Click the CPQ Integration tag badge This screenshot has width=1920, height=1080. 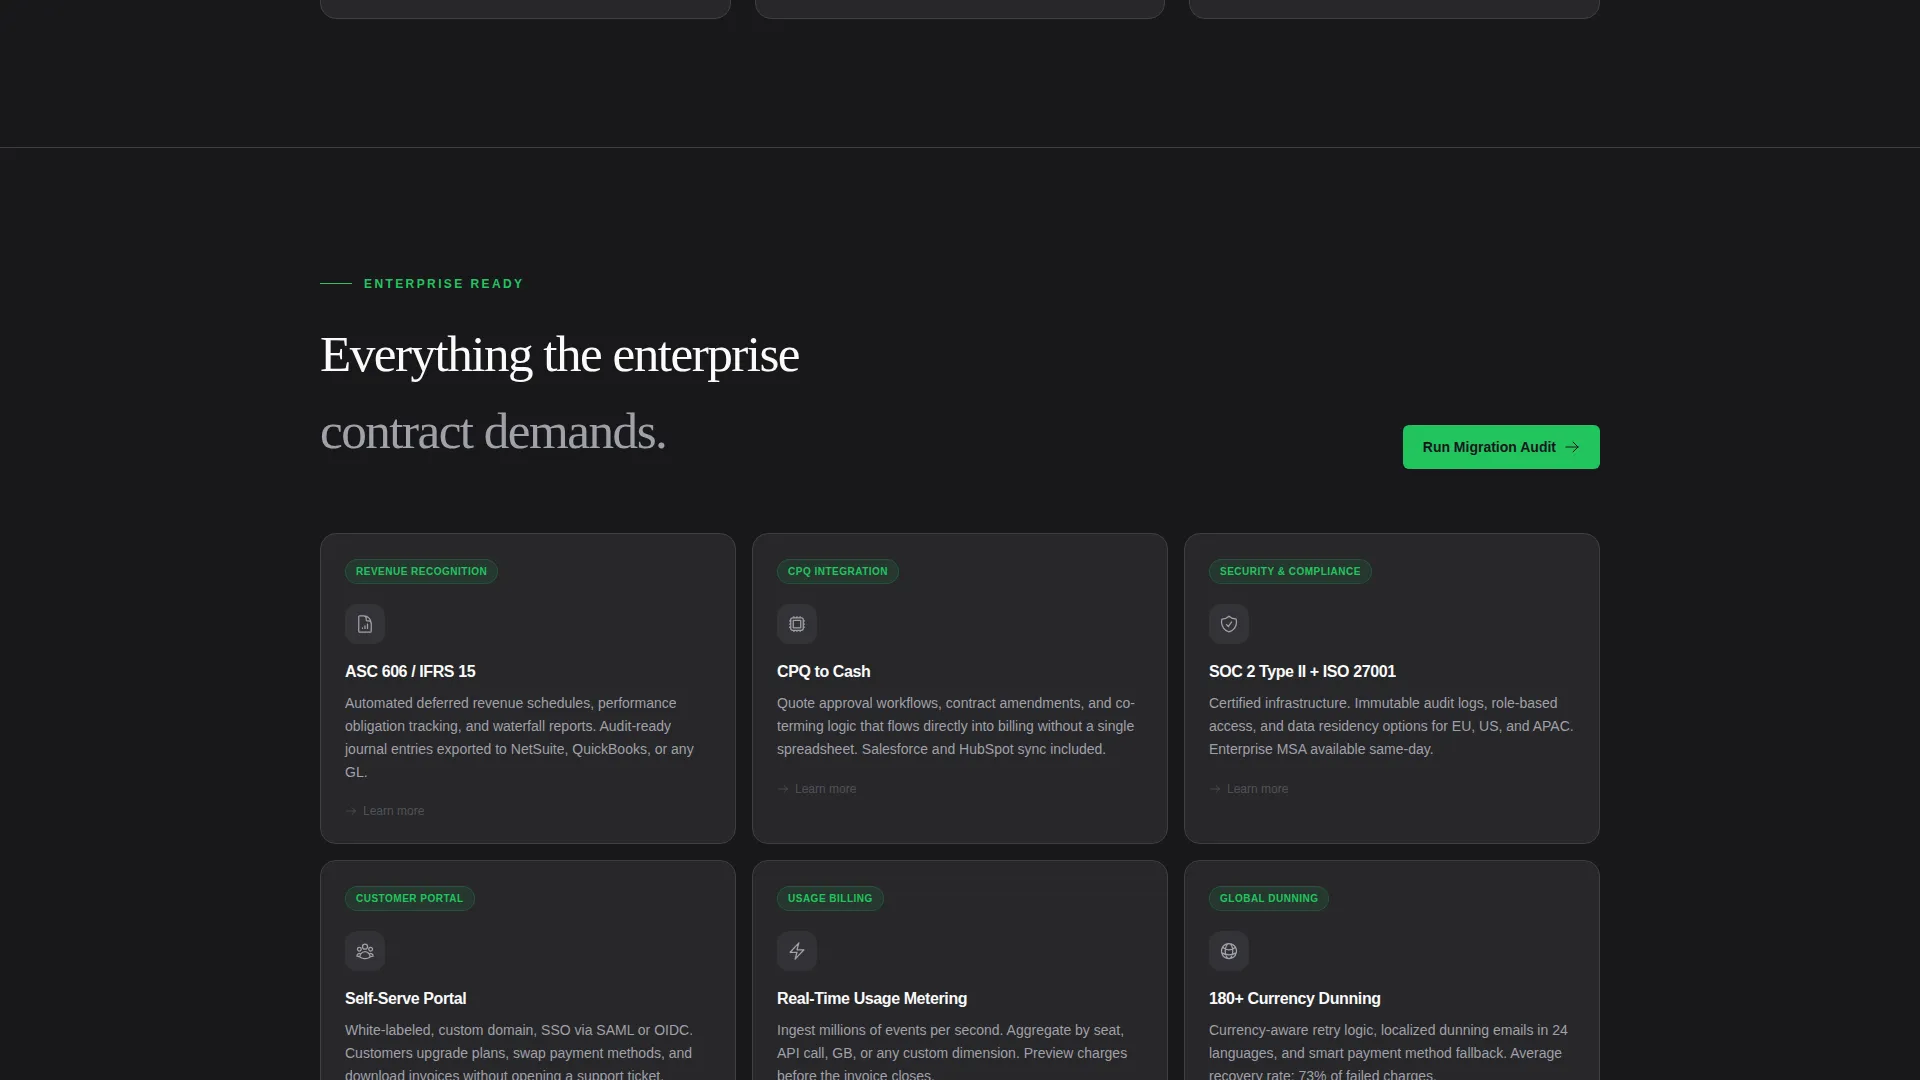tap(837, 571)
